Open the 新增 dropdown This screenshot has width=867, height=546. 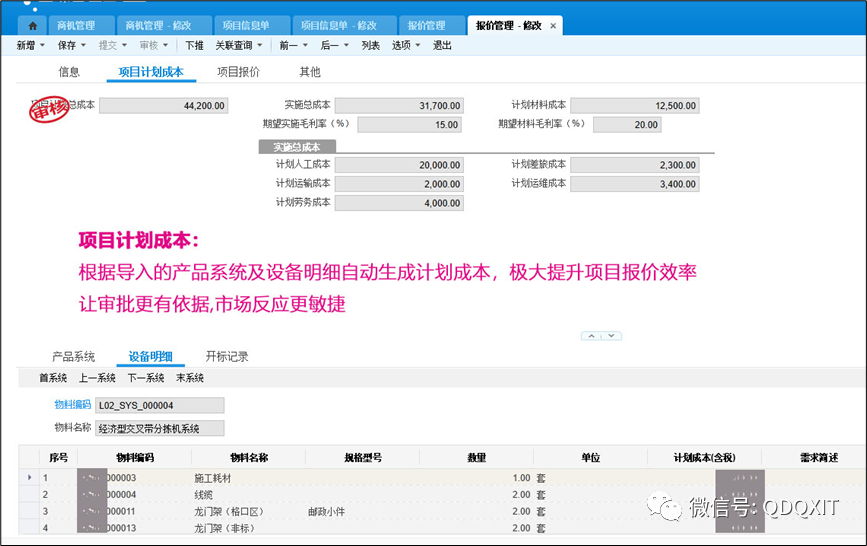tap(37, 45)
